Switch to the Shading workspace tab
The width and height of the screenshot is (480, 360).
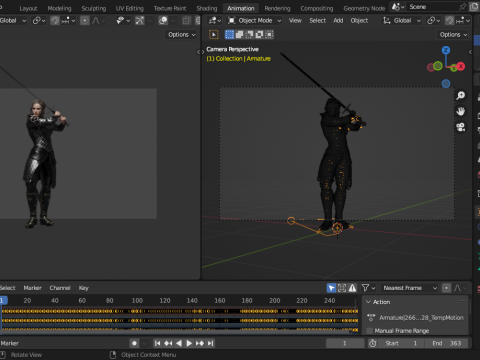[207, 8]
